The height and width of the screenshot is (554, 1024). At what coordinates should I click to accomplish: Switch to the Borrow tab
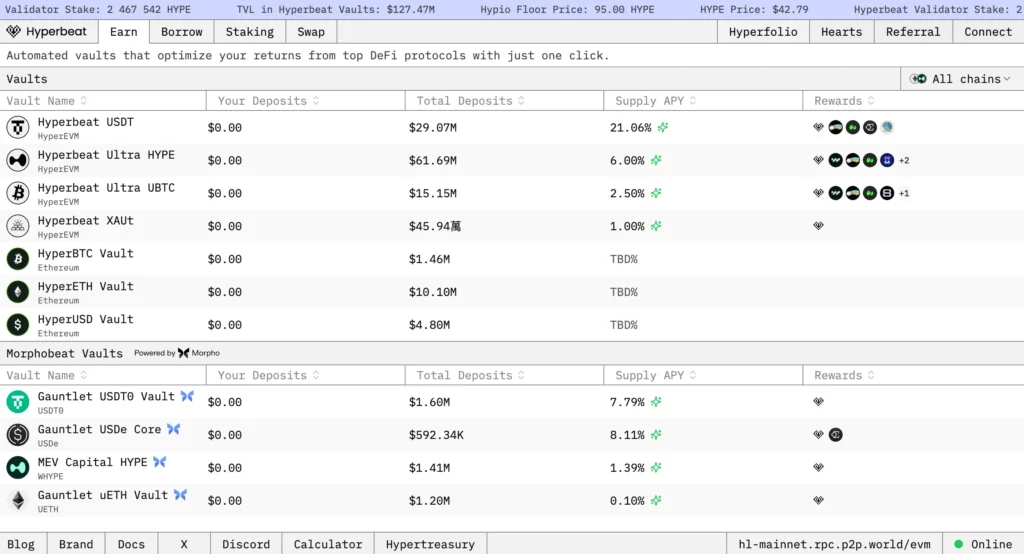pos(181,32)
